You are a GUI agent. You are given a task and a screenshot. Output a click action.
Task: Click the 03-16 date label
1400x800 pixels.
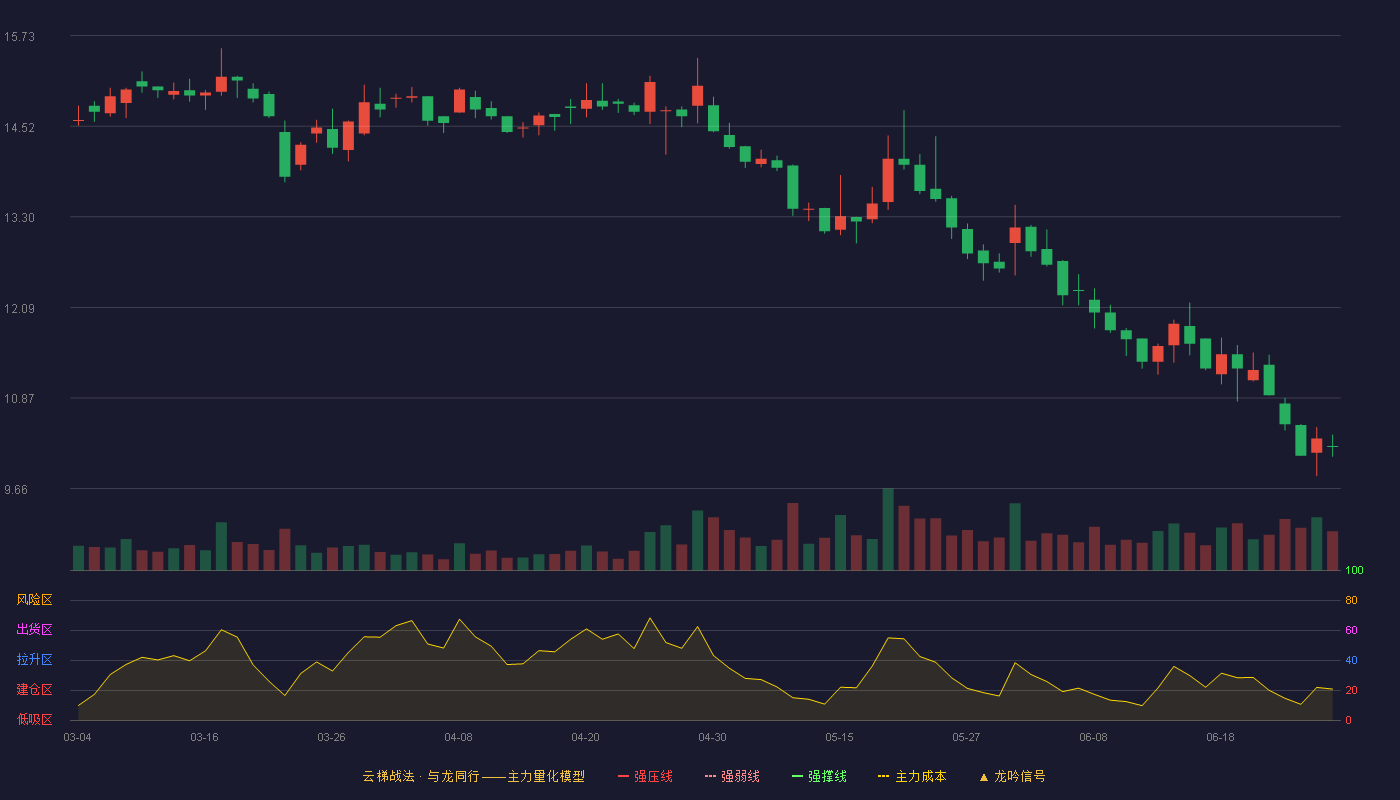(x=204, y=737)
